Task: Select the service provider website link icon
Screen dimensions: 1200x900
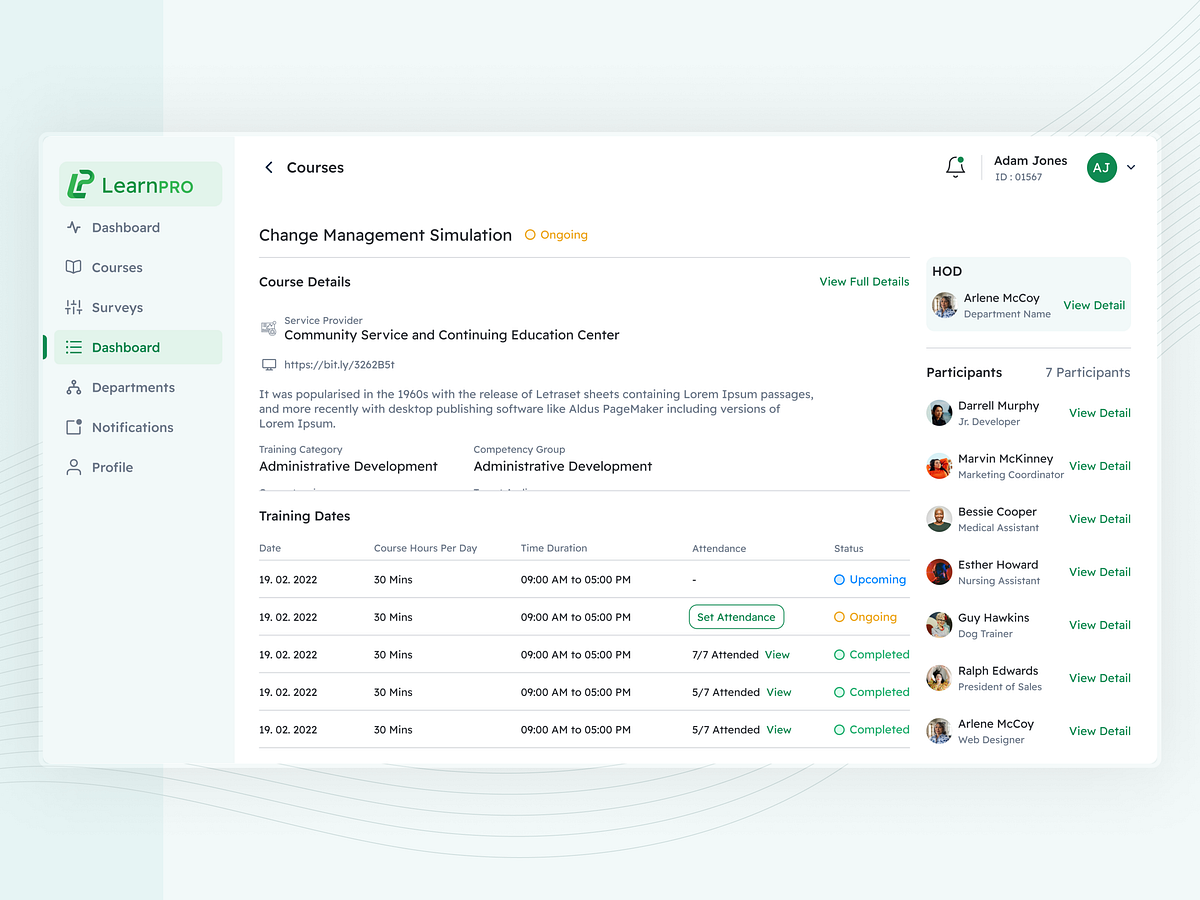Action: 267,365
